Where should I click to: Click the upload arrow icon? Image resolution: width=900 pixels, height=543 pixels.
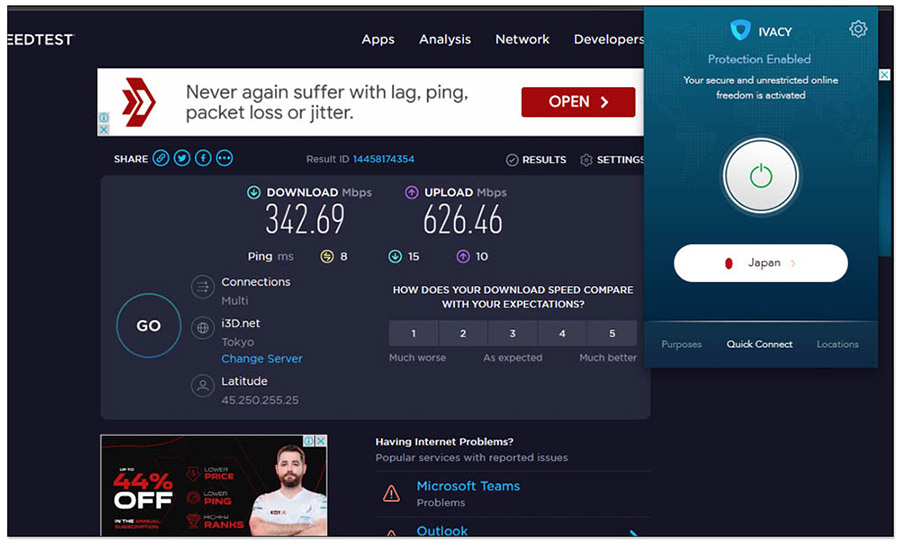(x=412, y=192)
